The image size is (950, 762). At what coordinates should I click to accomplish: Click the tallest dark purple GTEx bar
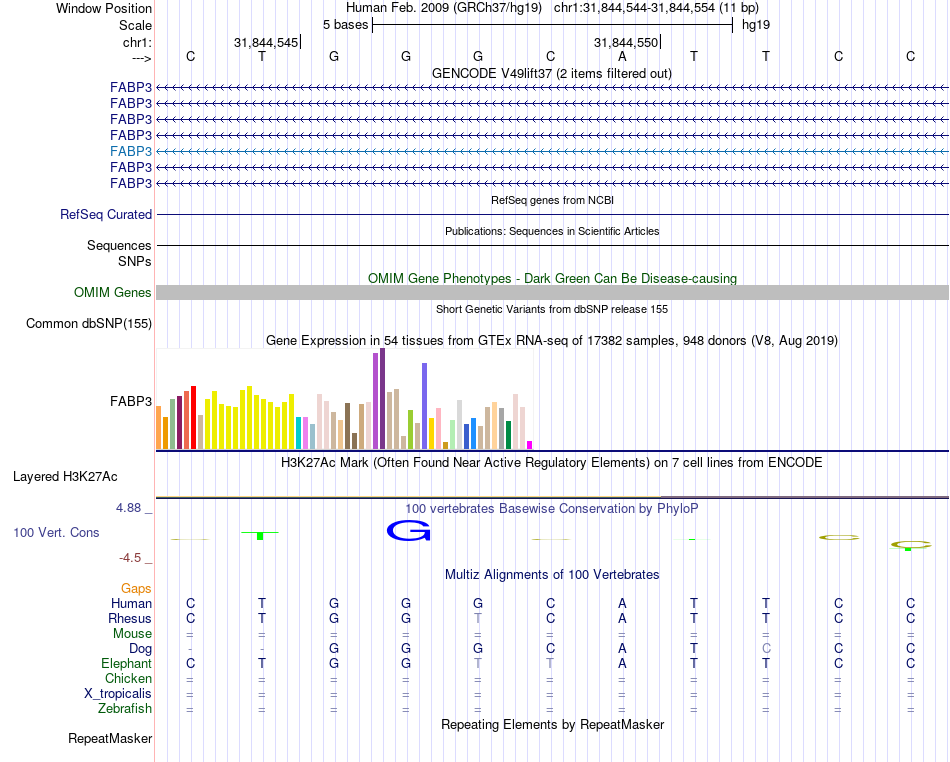(382, 399)
